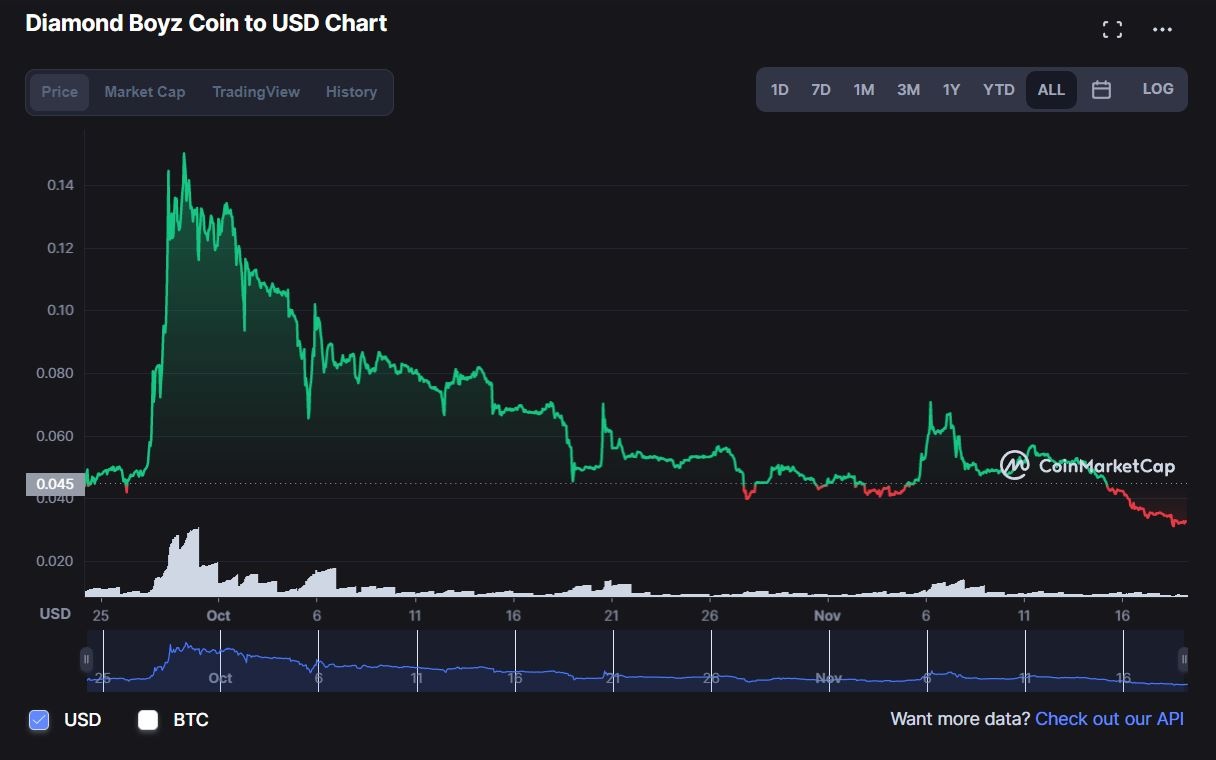1216x760 pixels.
Task: Select the Price tab
Action: point(59,92)
